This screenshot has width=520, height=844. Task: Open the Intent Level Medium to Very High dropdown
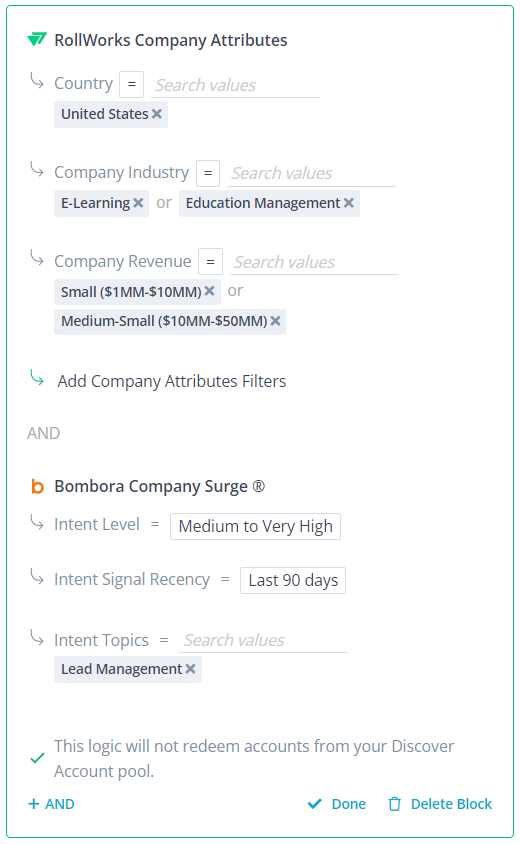tap(255, 526)
